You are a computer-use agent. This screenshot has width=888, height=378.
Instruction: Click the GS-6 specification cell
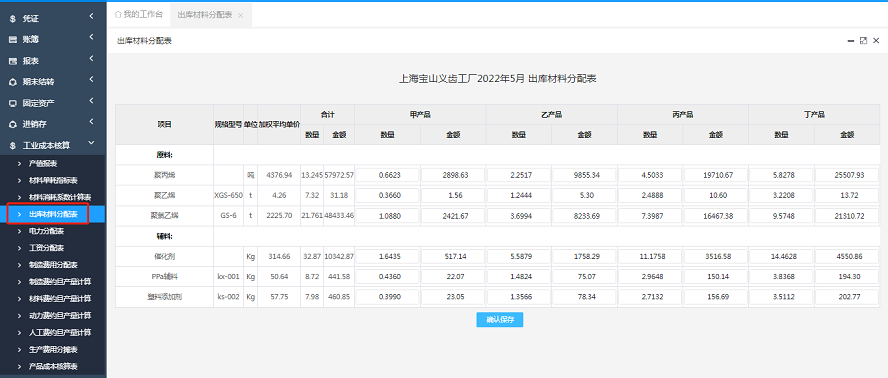tap(228, 216)
